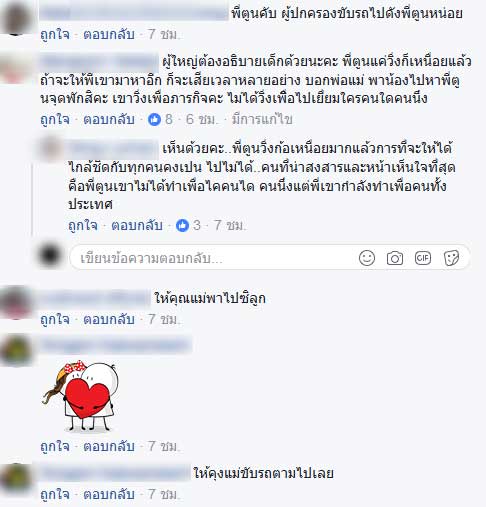
Task: Click ถูกใจ under the sticker comment
Action: tap(55, 446)
